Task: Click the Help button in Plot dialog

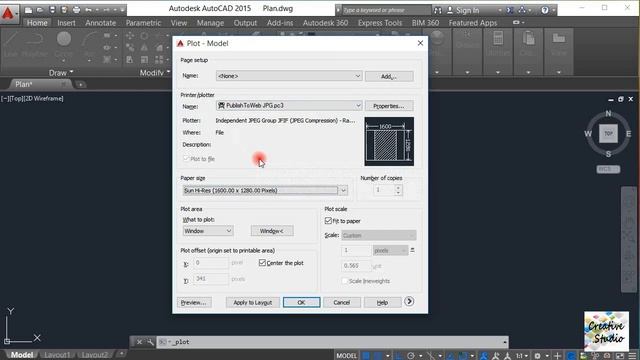Action: point(382,302)
